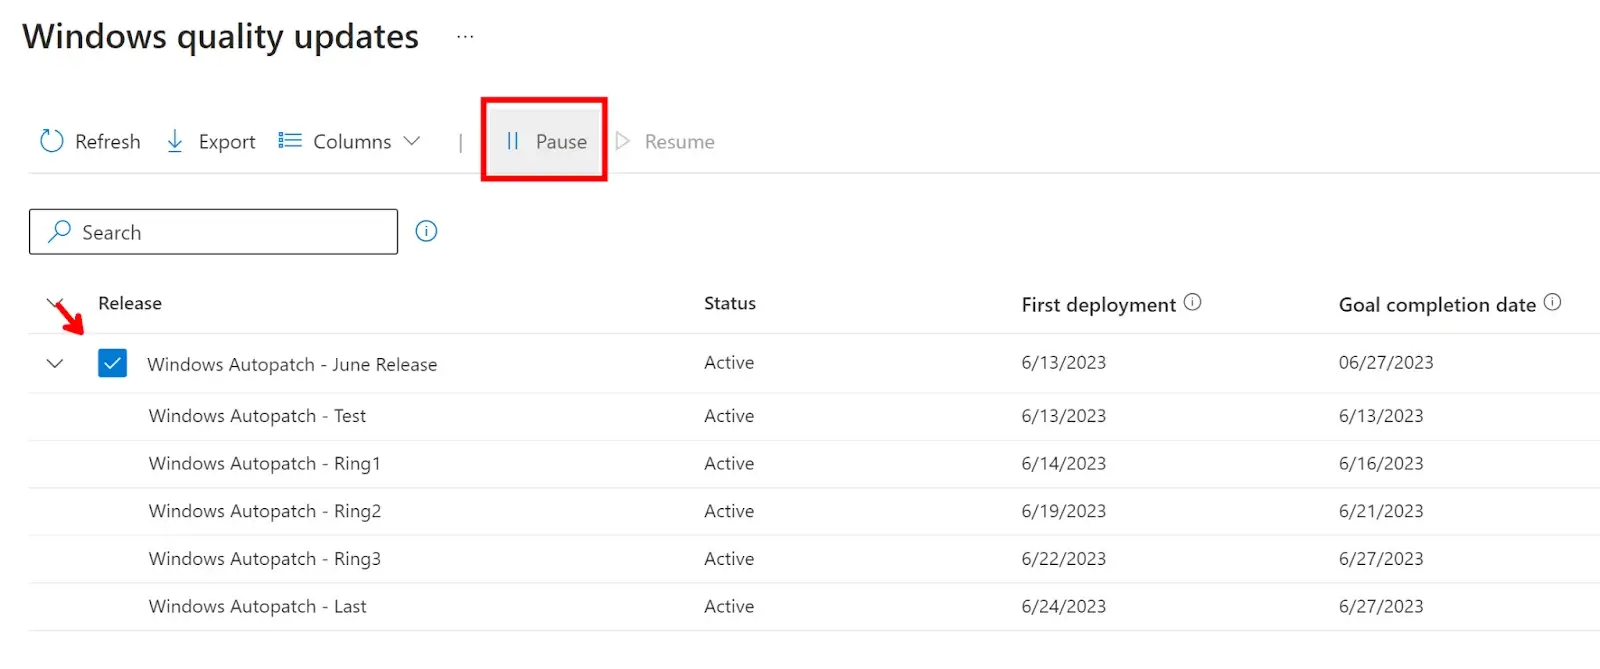Click info icon beside First deployment header

[x=1192, y=302]
